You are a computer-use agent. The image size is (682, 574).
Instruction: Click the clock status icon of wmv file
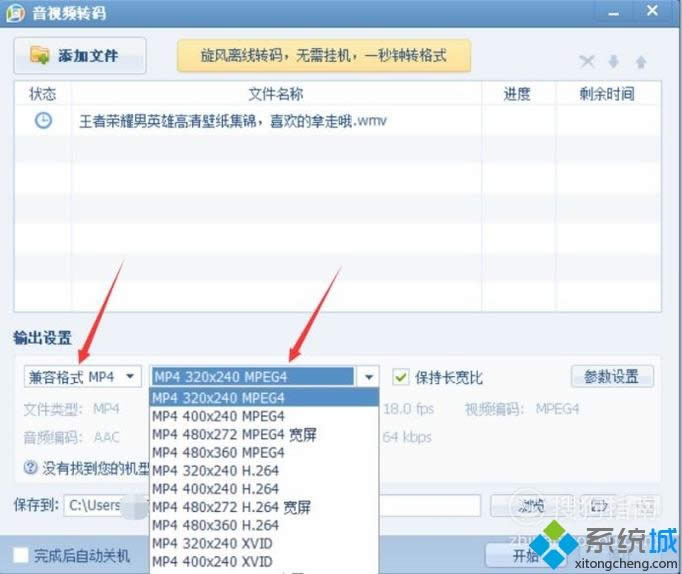point(43,120)
